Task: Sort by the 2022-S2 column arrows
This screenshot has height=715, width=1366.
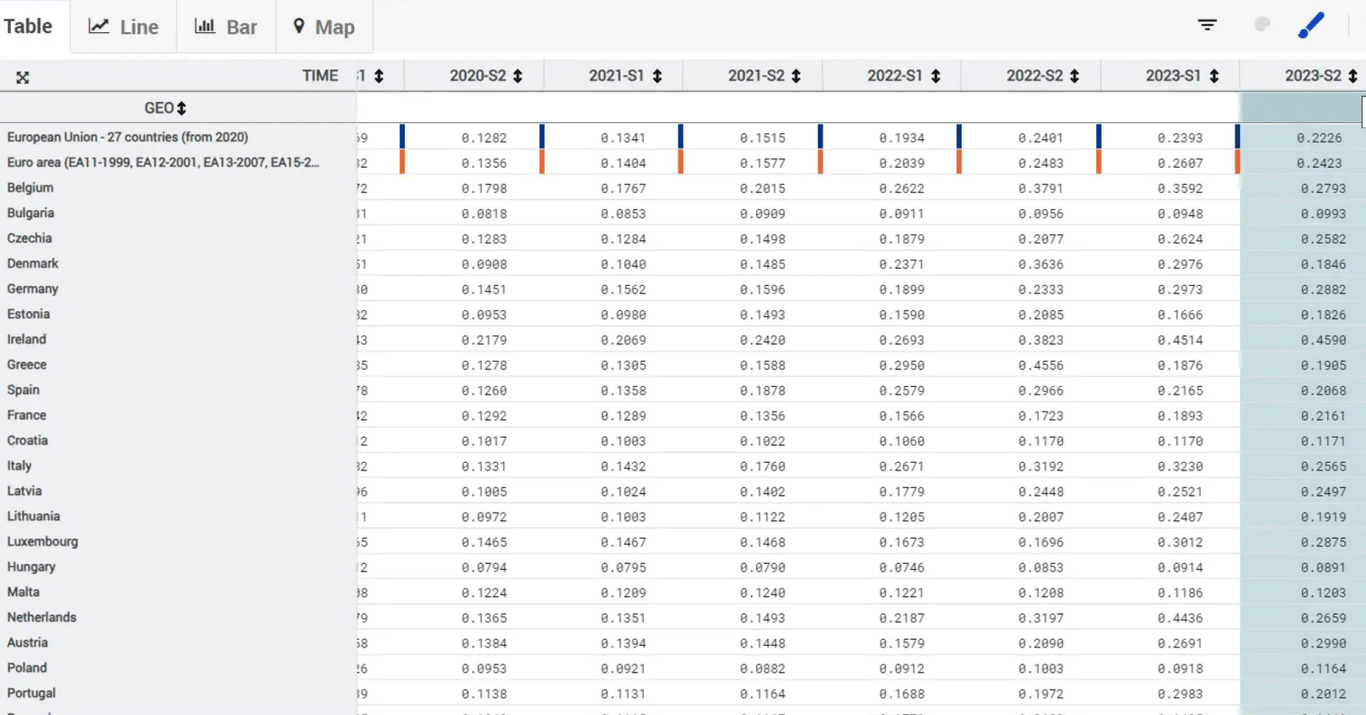Action: click(1074, 76)
